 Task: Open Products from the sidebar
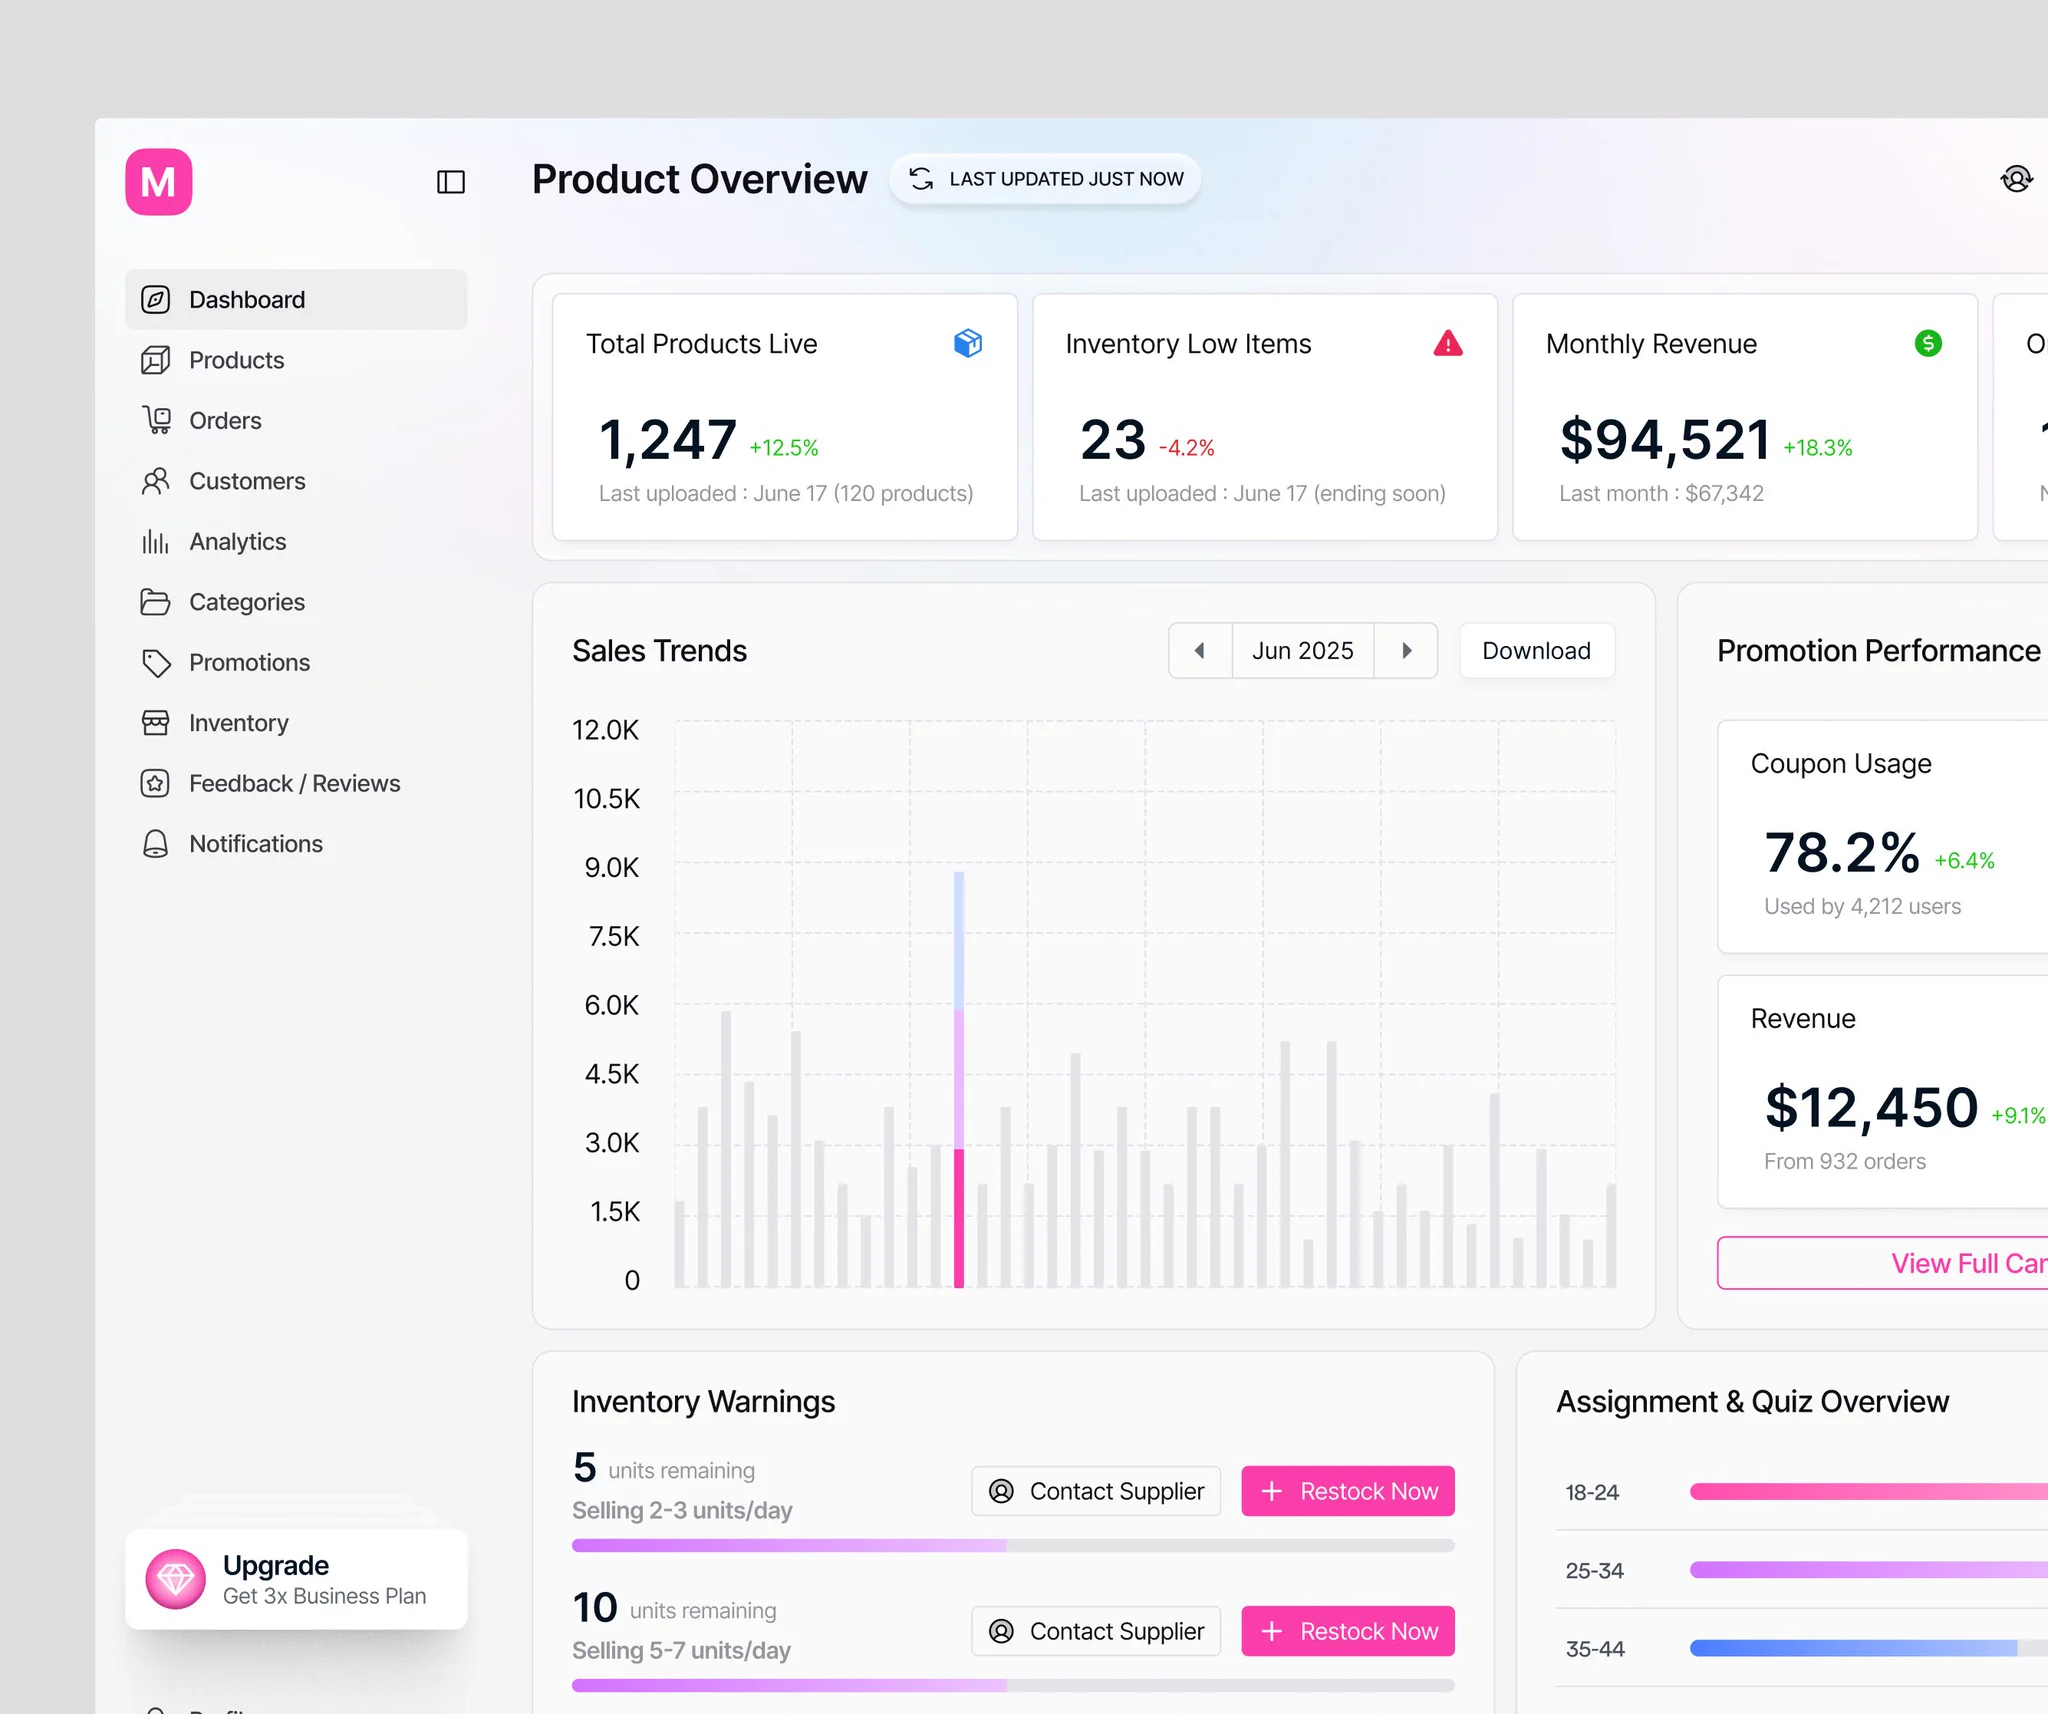pos(296,360)
